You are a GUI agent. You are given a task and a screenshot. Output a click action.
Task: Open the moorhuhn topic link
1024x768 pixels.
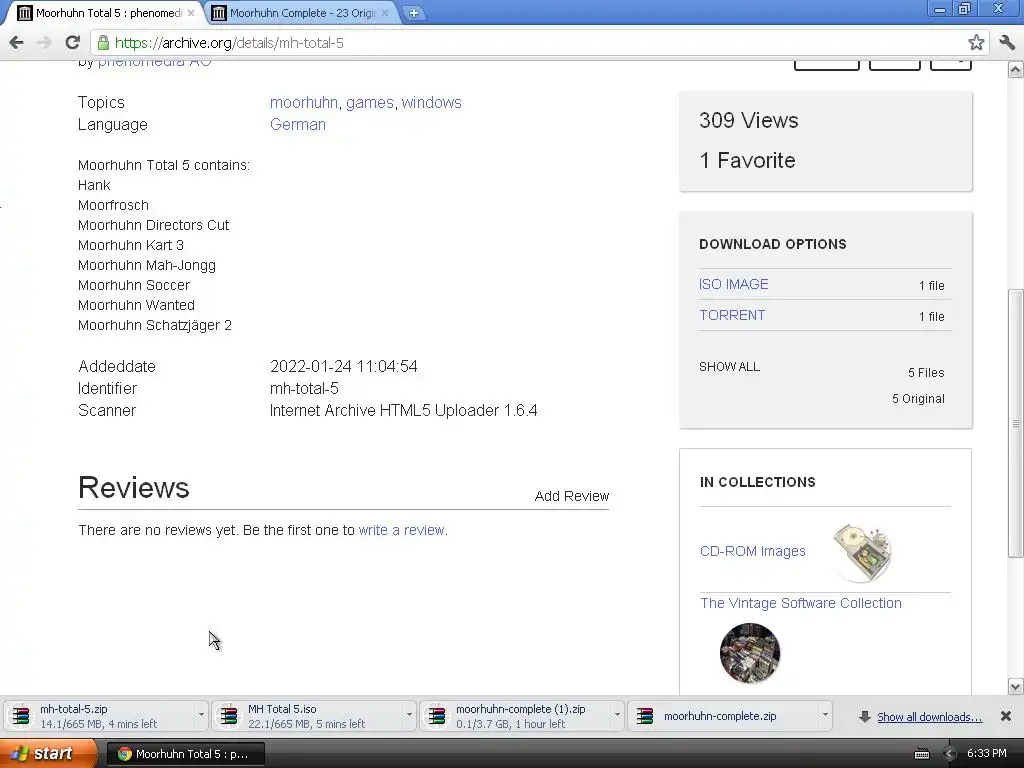pos(304,103)
